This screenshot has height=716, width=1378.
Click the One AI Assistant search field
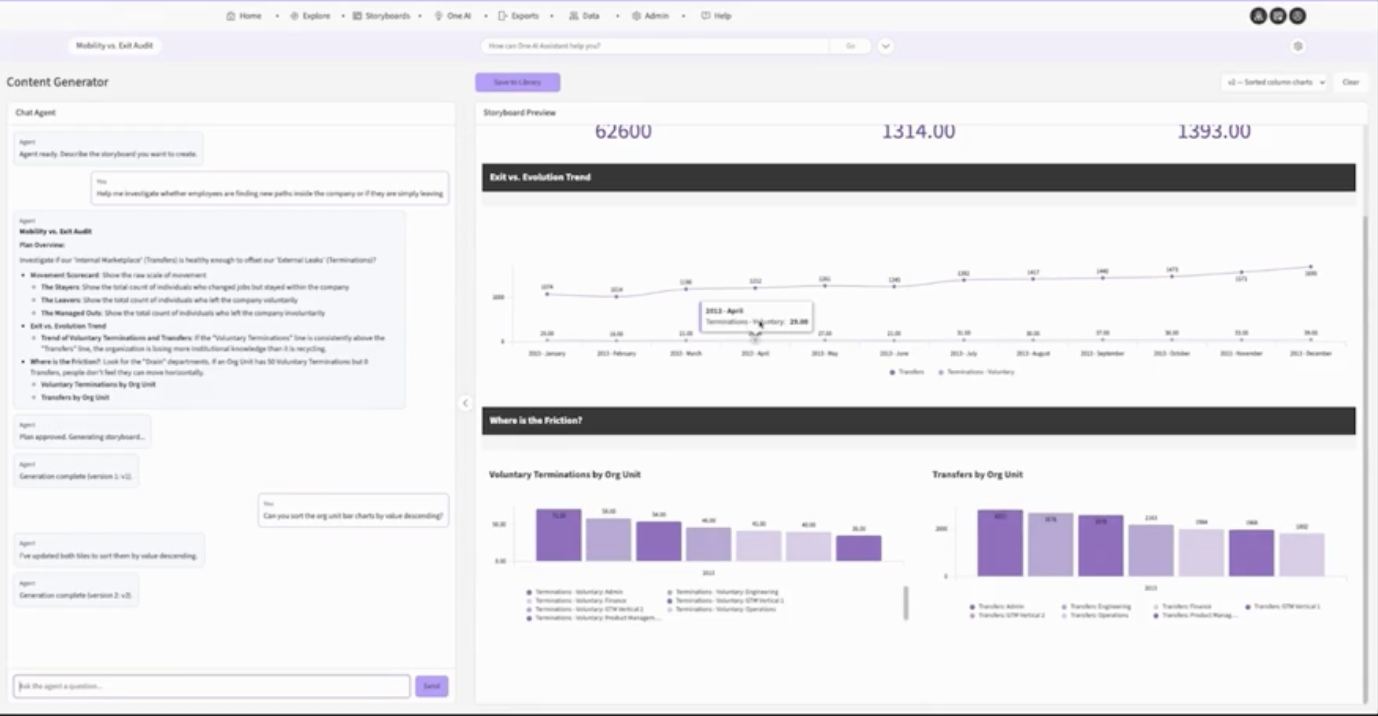[654, 46]
